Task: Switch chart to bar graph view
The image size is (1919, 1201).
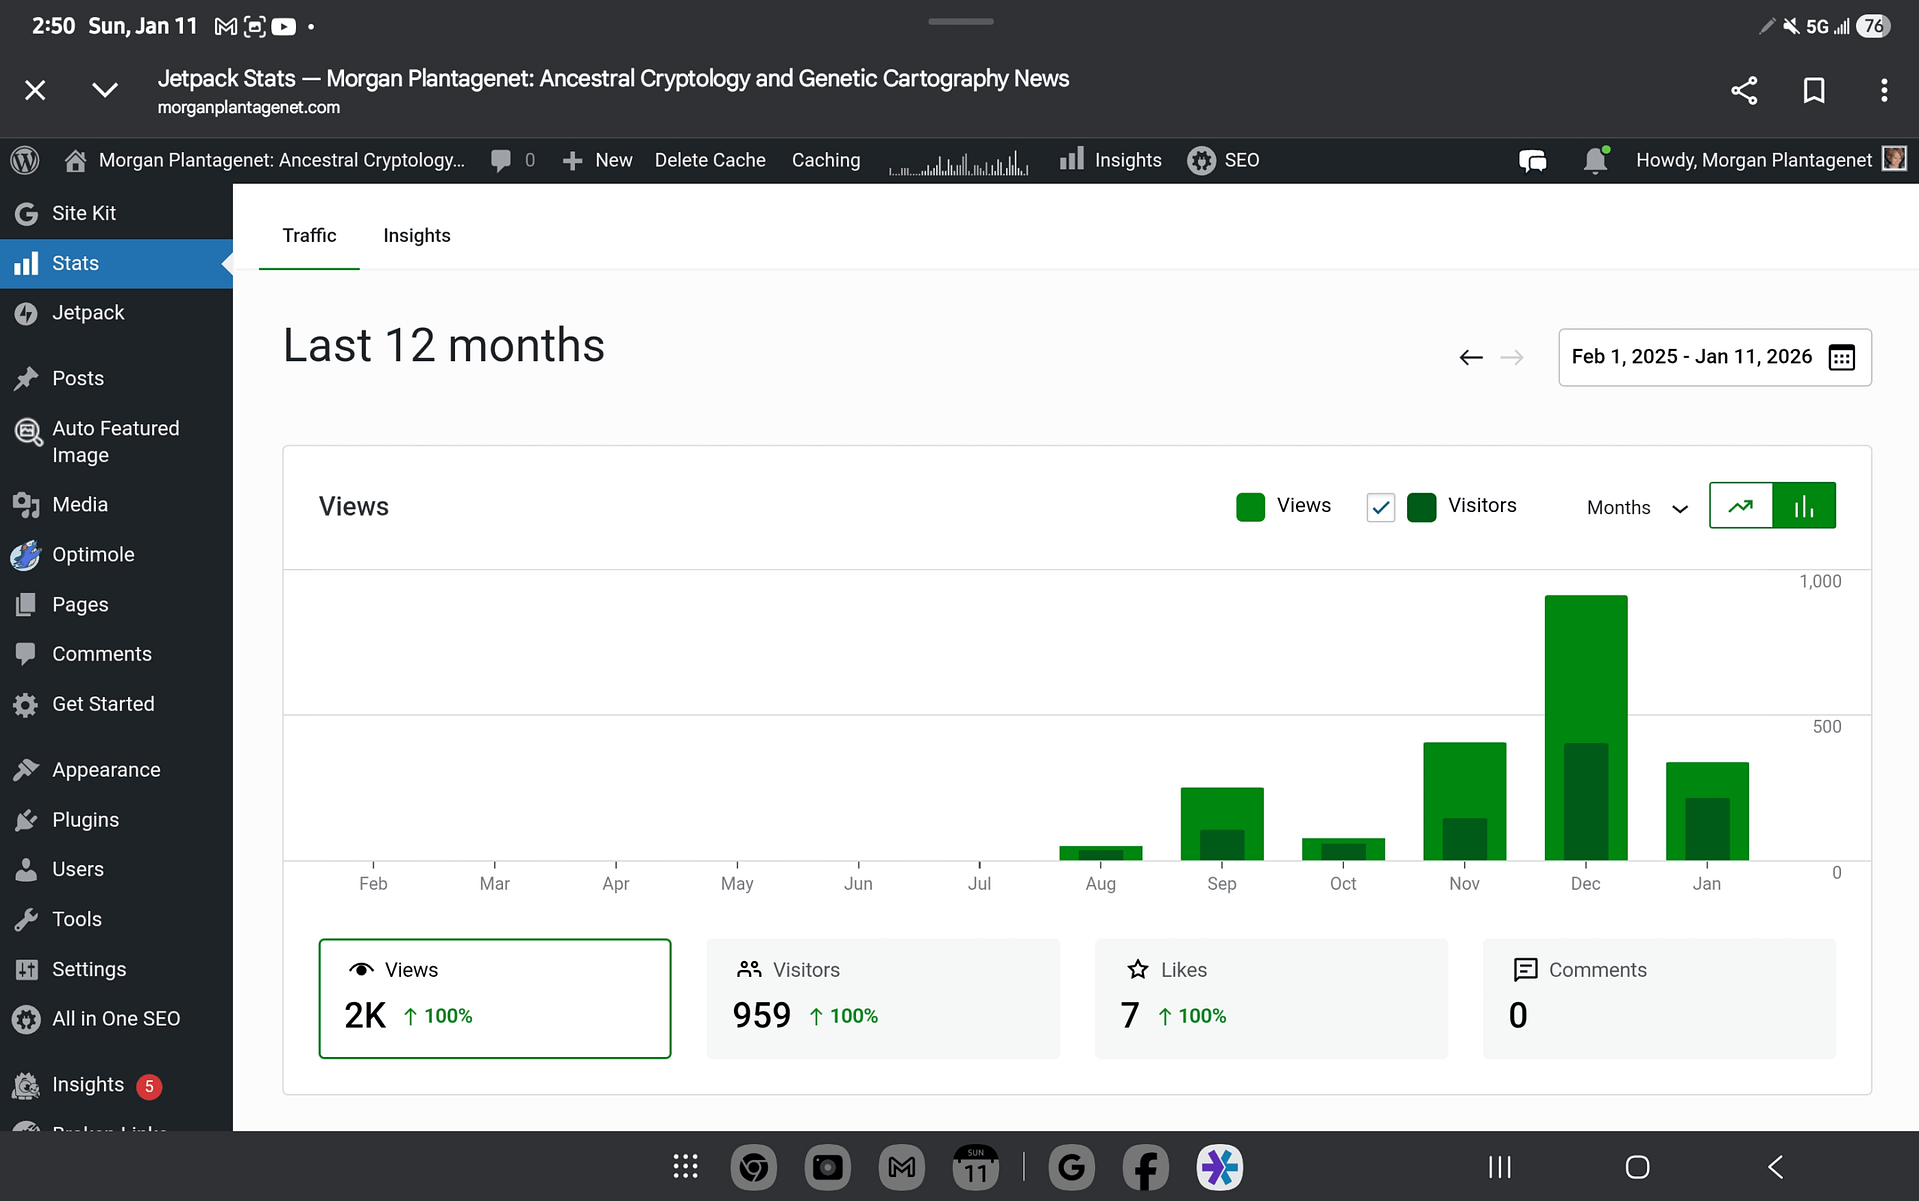Action: [1804, 506]
